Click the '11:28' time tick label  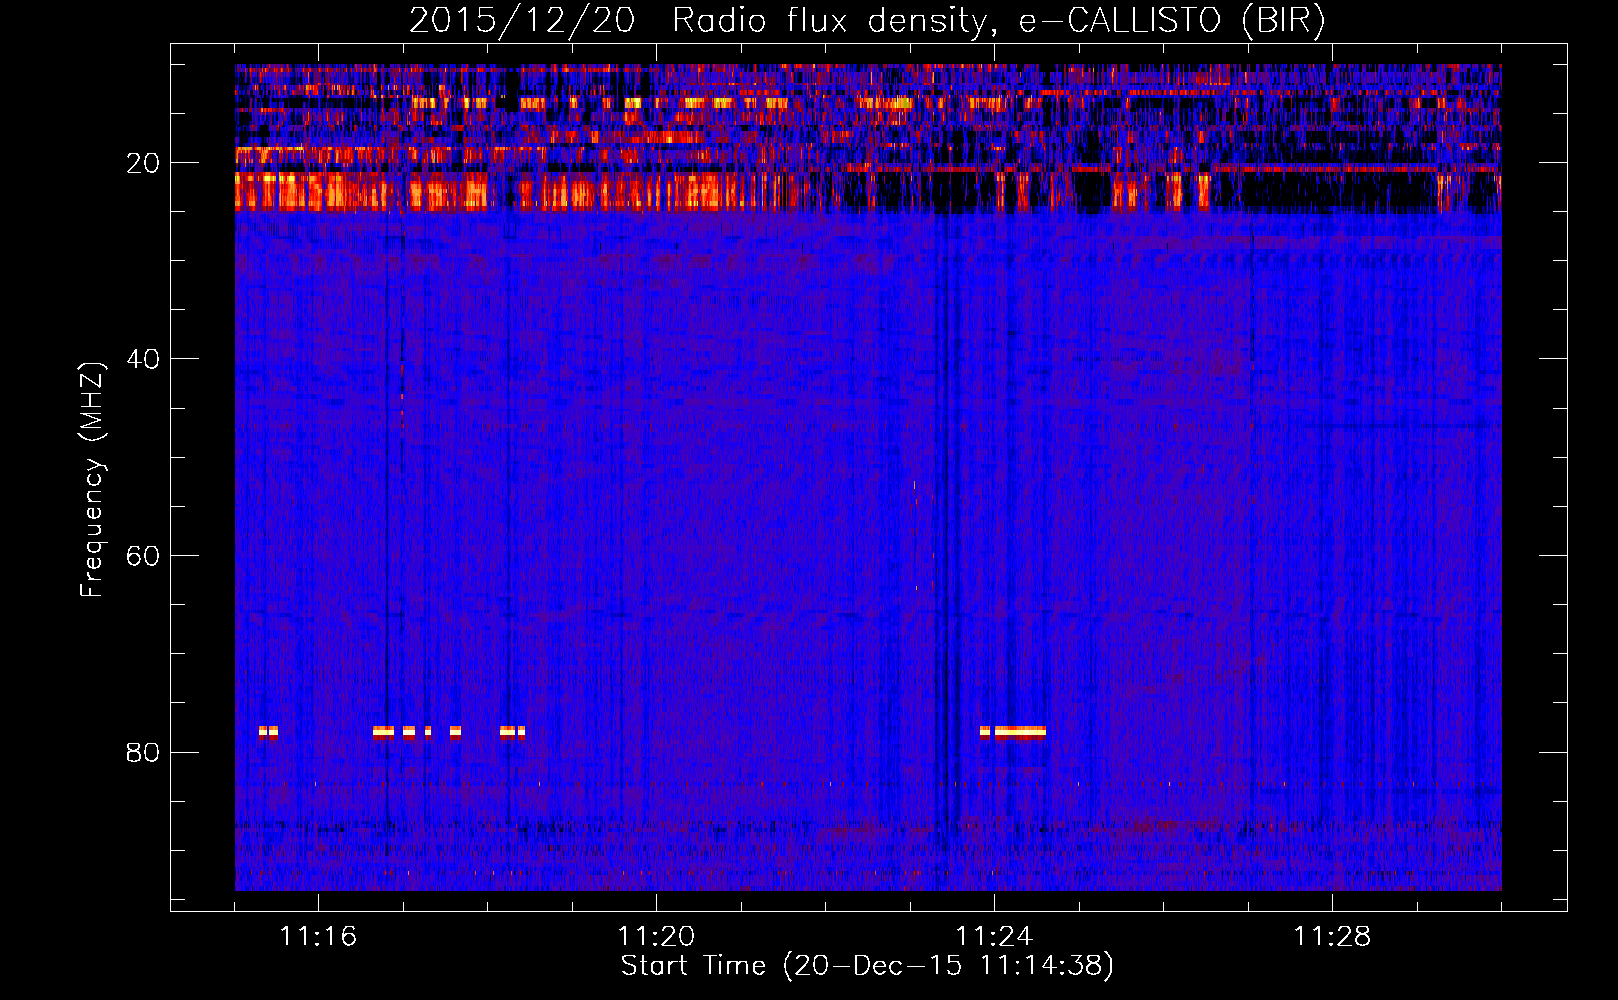coord(1332,937)
